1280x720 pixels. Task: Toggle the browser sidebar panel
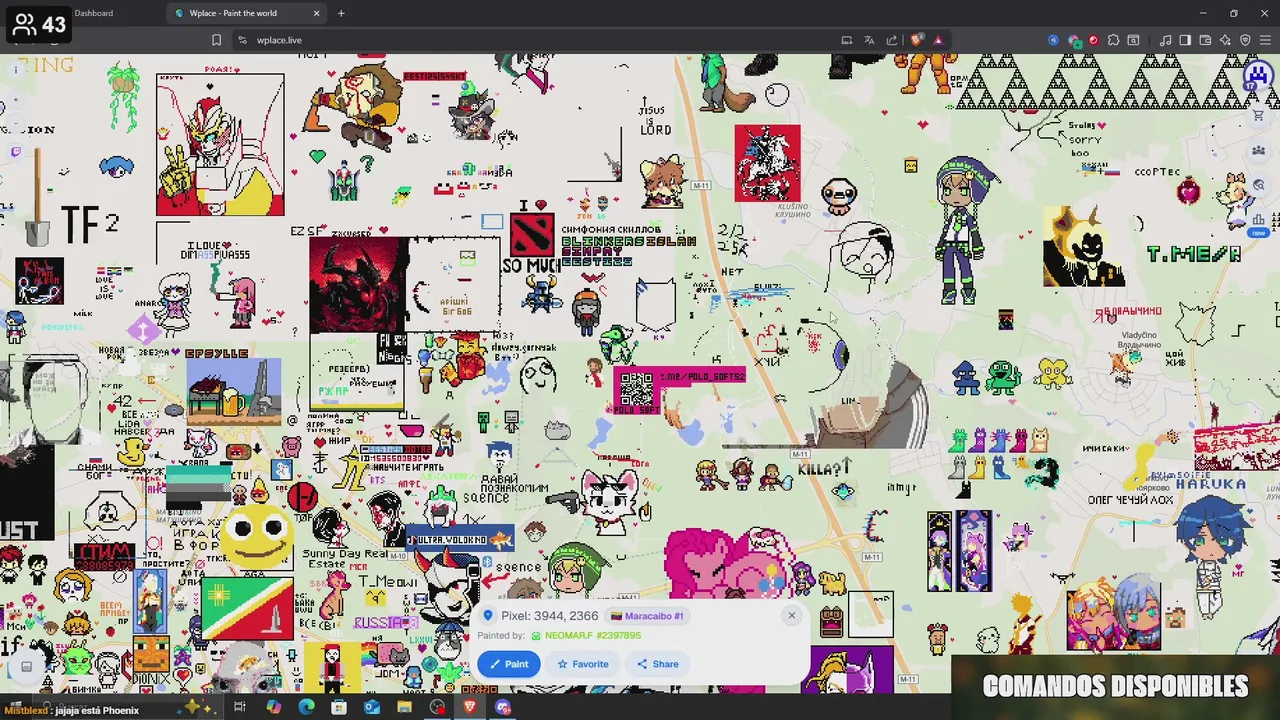(1185, 40)
